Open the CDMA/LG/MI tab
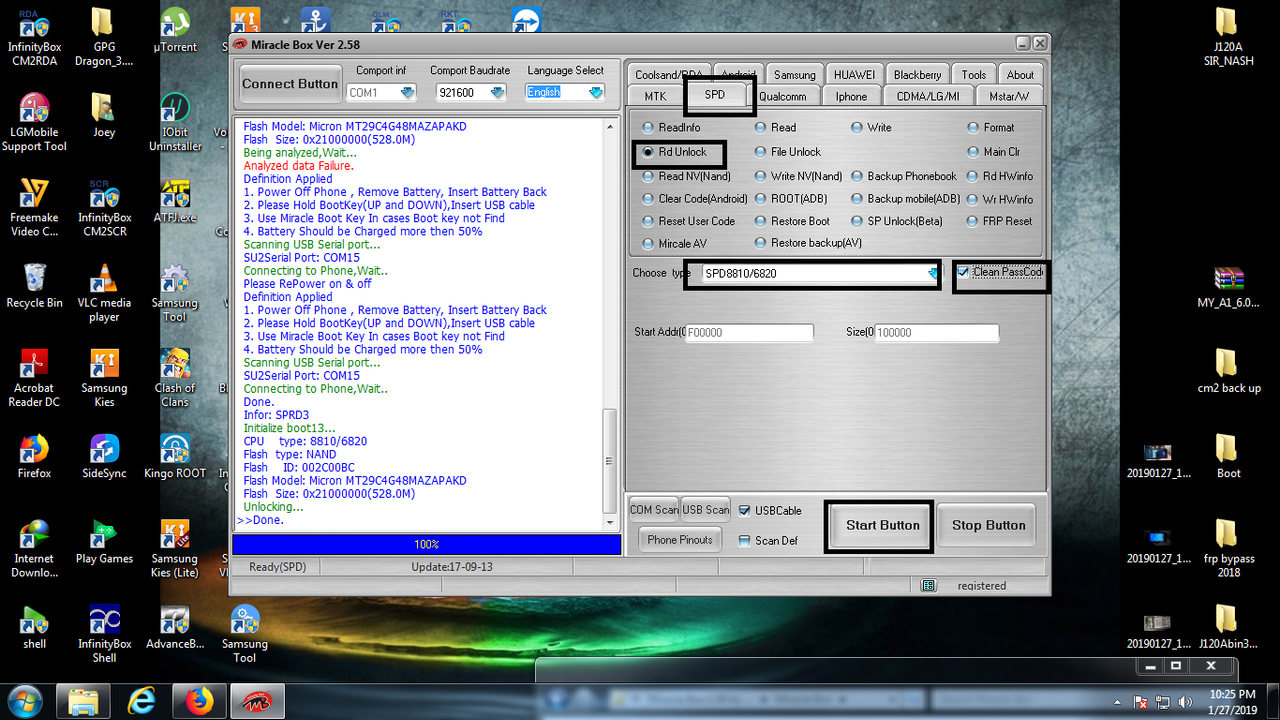Viewport: 1280px width, 720px height. point(928,96)
